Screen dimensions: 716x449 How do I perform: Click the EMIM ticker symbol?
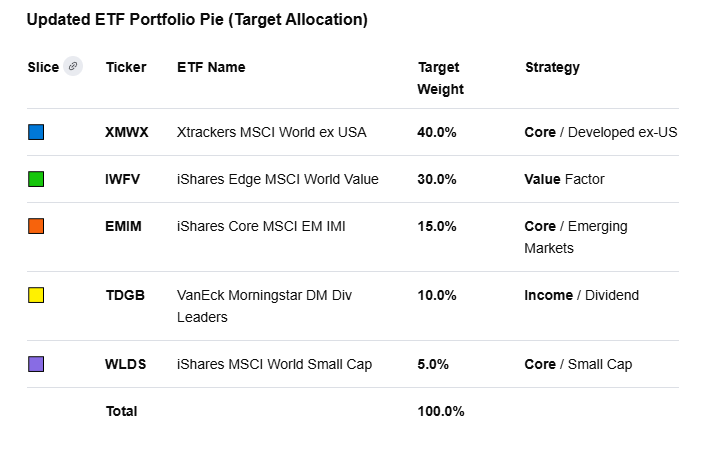[x=123, y=226]
